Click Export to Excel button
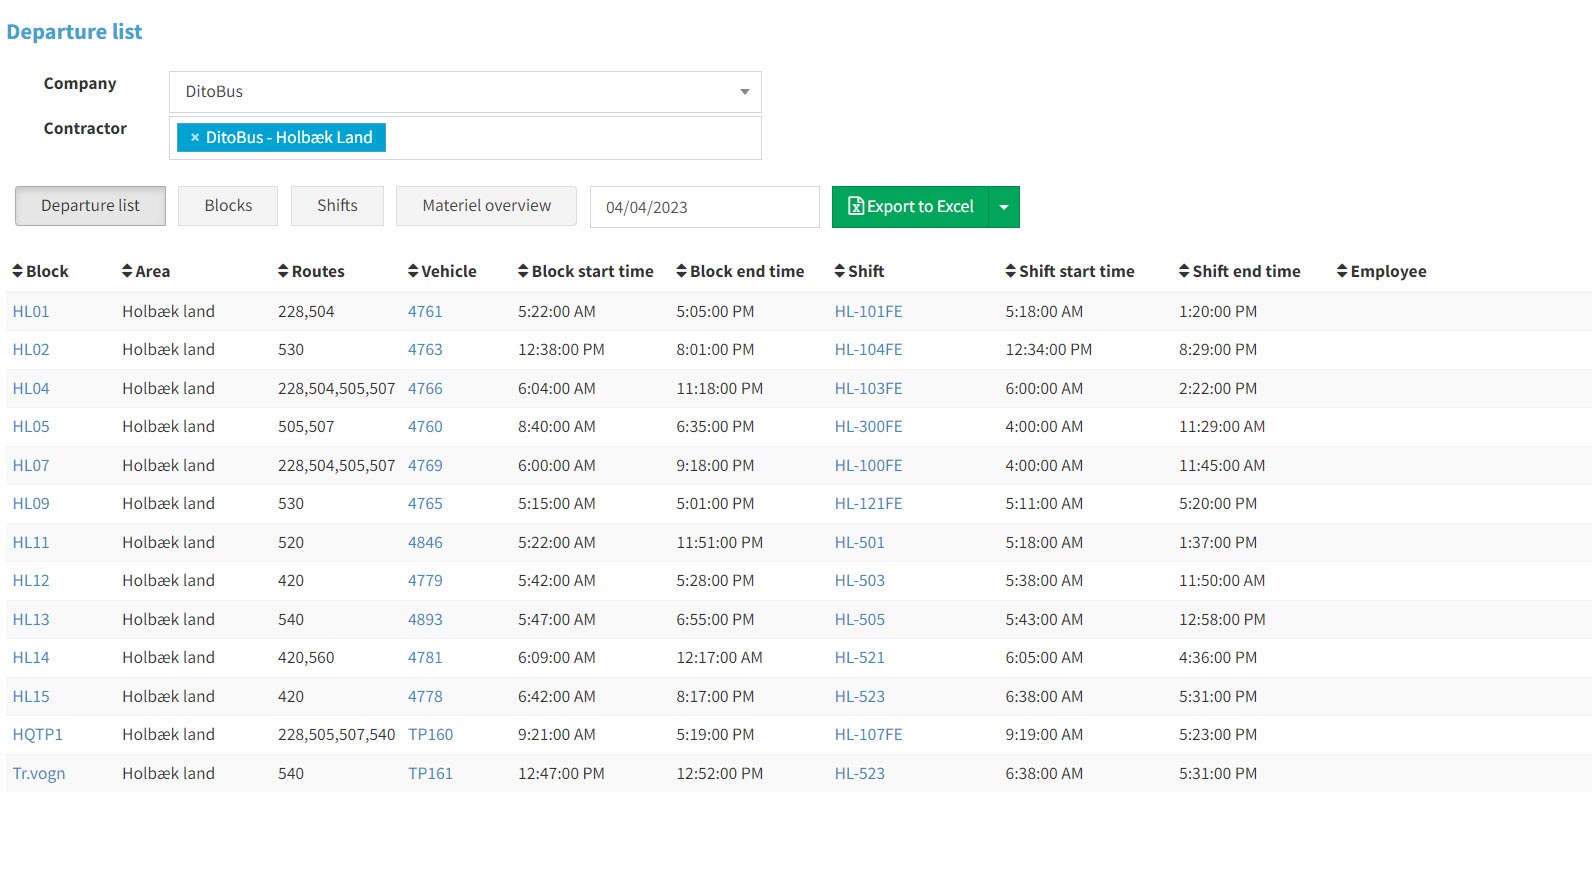Screen dimensions: 1592x873 [910, 207]
